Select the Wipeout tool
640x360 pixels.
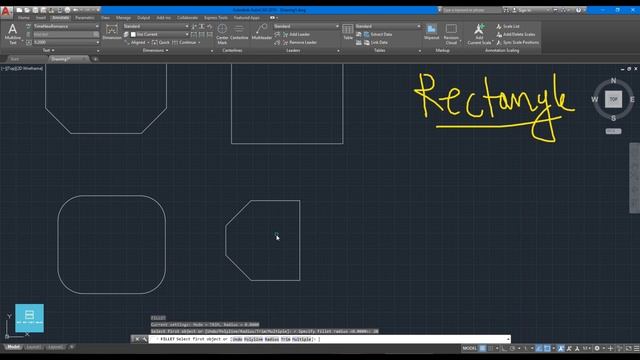coord(431,32)
